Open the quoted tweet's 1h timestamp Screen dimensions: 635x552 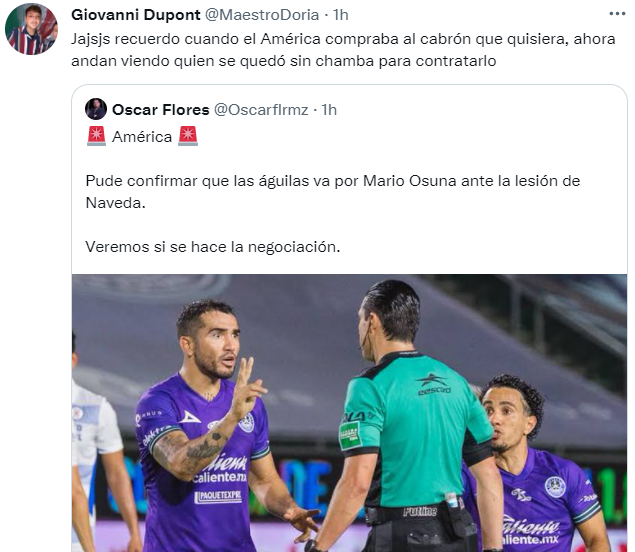pyautogui.click(x=329, y=110)
